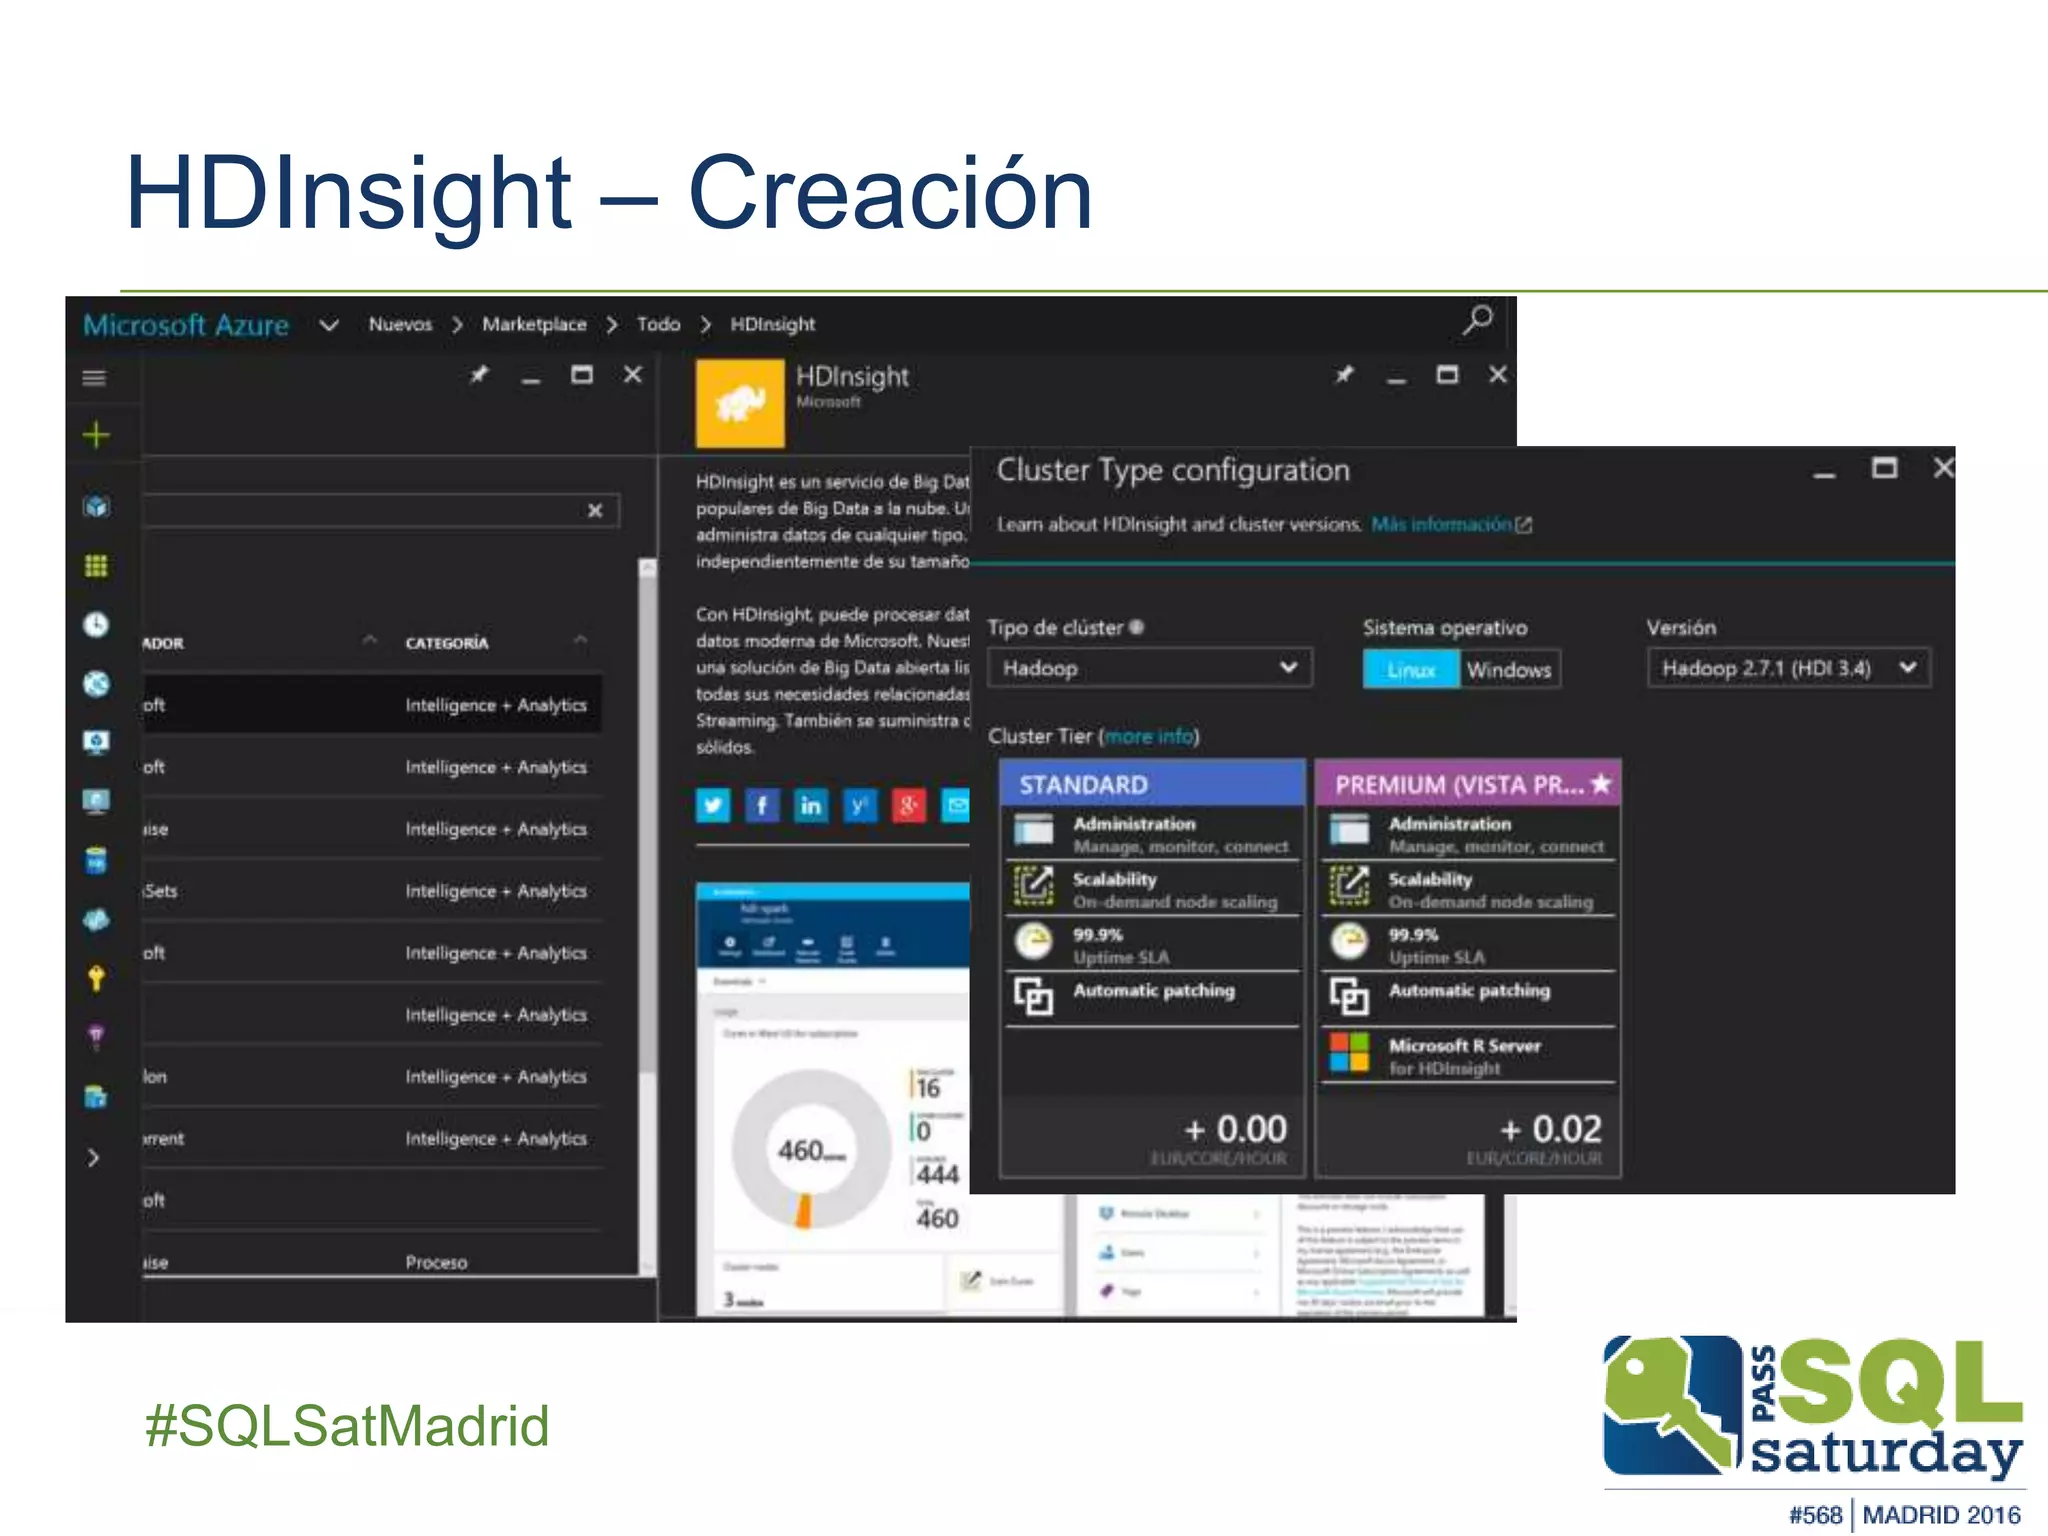Share HDInsight on Twitter
Screen dimensions: 2048x1536
tap(713, 805)
